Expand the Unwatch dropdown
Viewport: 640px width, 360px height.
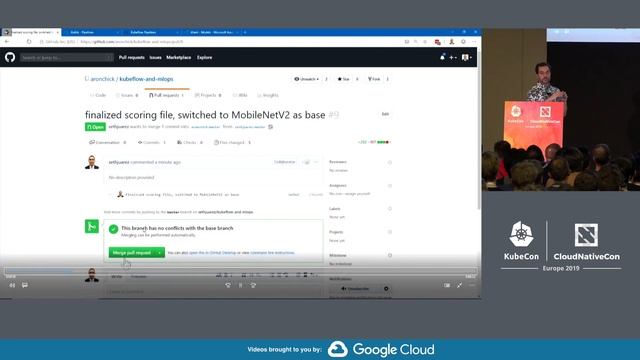tap(307, 79)
